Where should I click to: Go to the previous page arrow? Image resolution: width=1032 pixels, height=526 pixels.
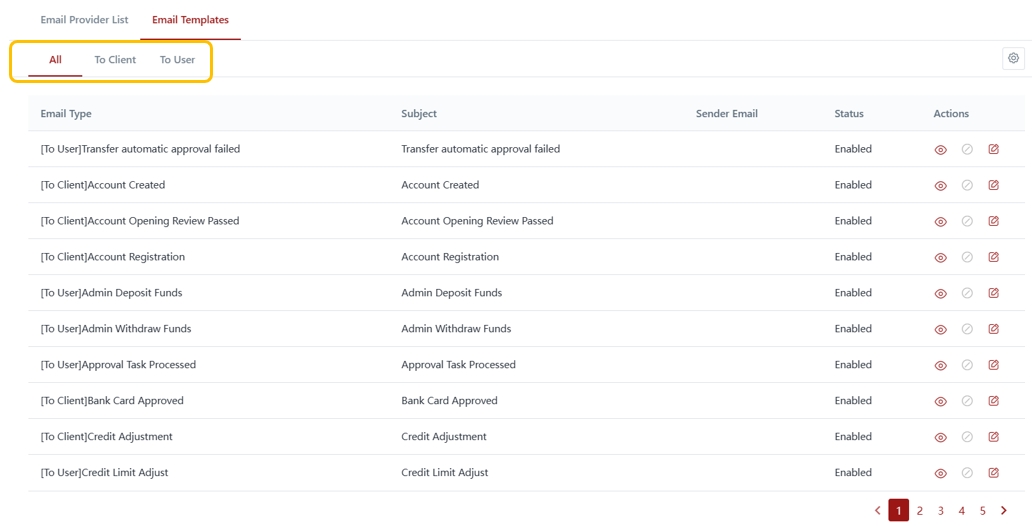click(x=878, y=511)
